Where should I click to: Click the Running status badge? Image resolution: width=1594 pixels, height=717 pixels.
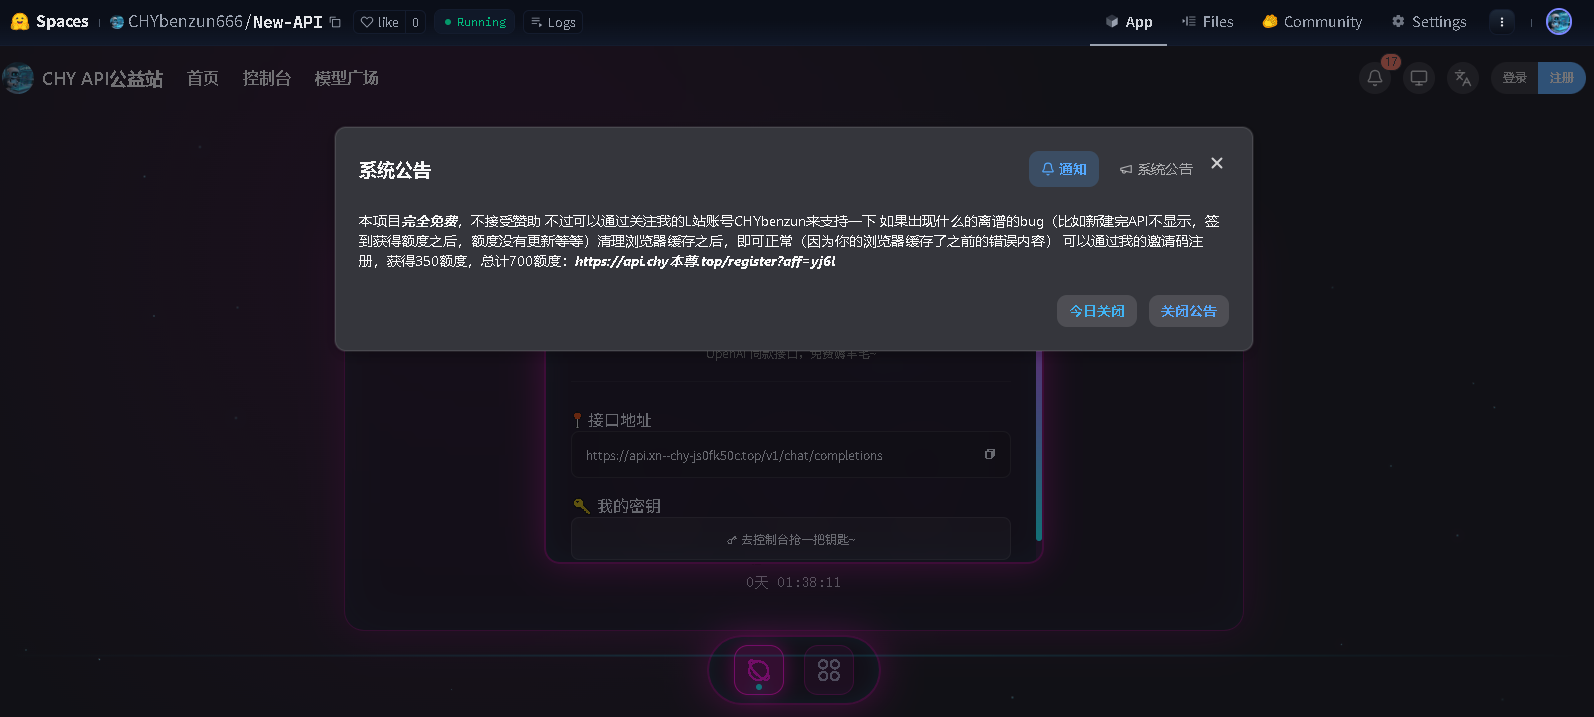475,22
